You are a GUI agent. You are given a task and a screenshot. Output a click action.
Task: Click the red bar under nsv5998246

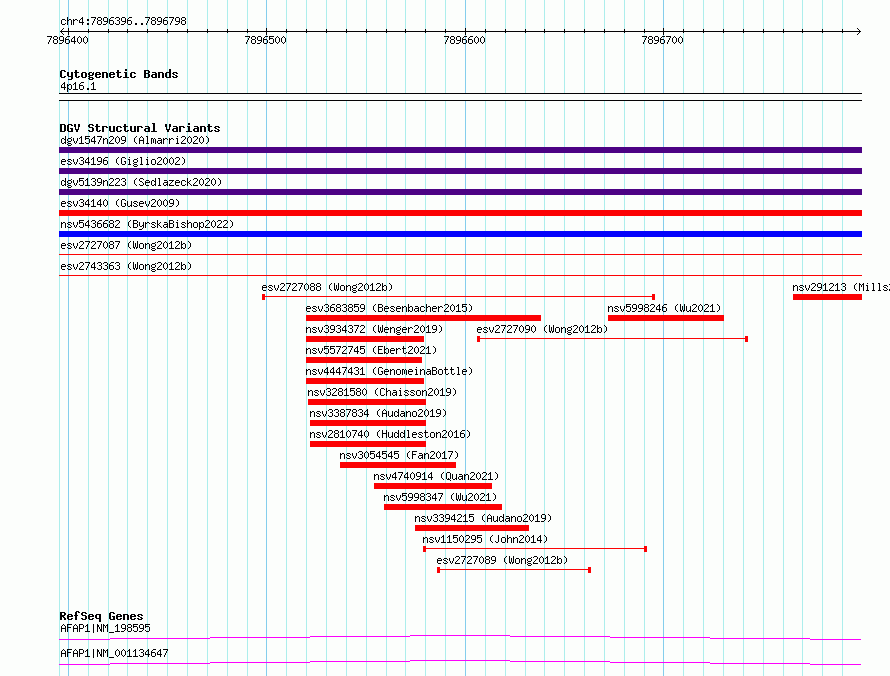pos(666,318)
